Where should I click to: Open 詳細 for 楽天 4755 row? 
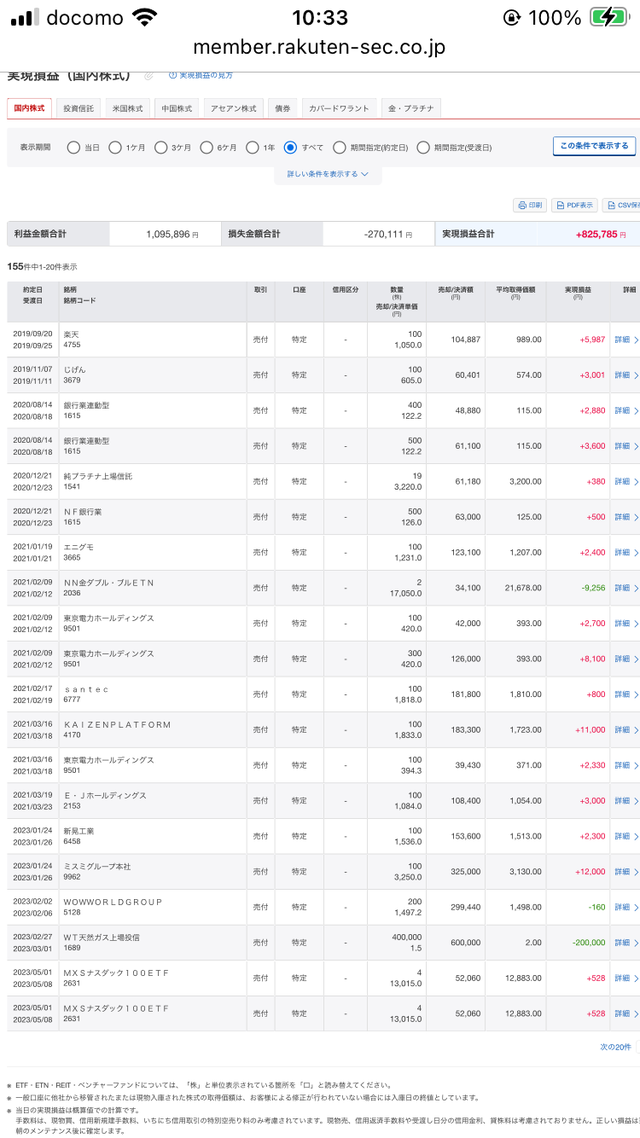(626, 340)
